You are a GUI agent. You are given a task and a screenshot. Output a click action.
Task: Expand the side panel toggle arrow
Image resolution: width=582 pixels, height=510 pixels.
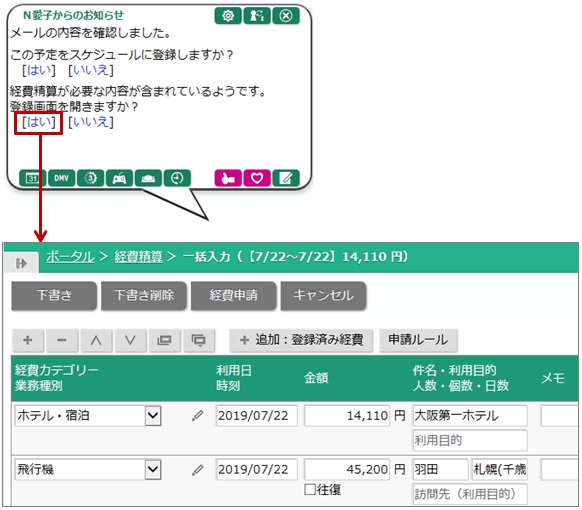tap(21, 263)
